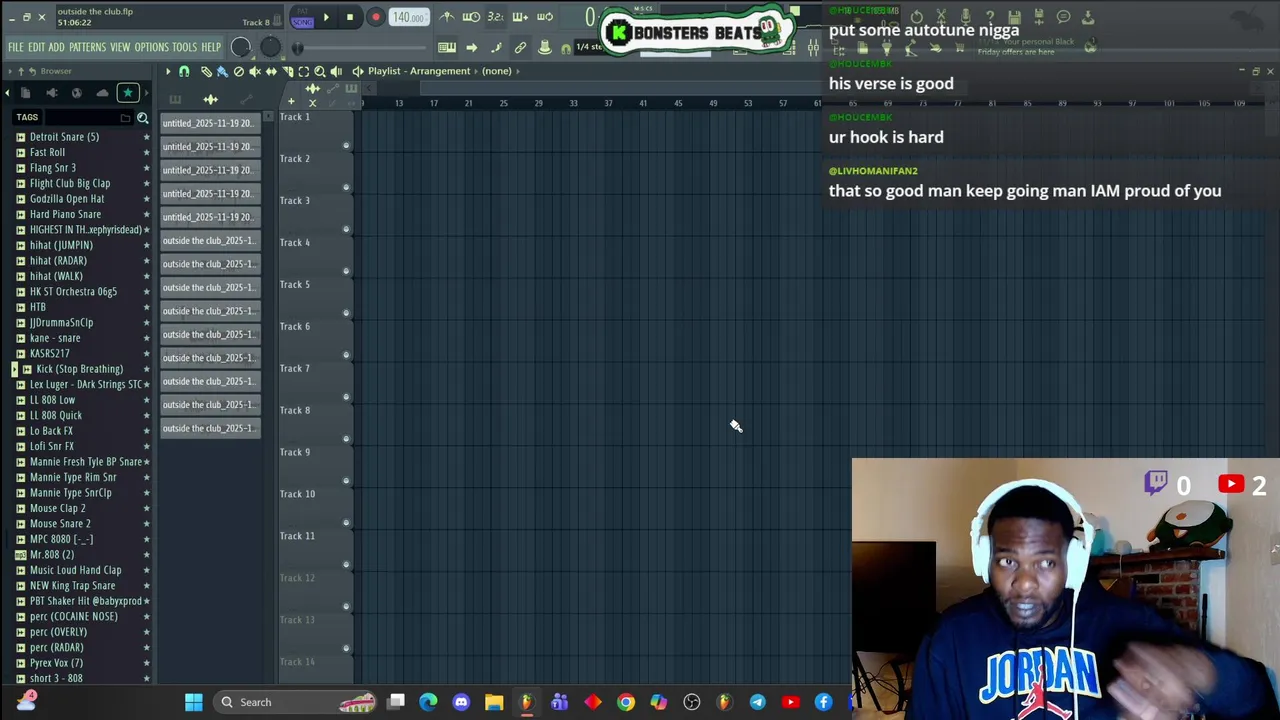This screenshot has height=720, width=1280.
Task: Adjust the master pitch knob
Action: pos(270,47)
